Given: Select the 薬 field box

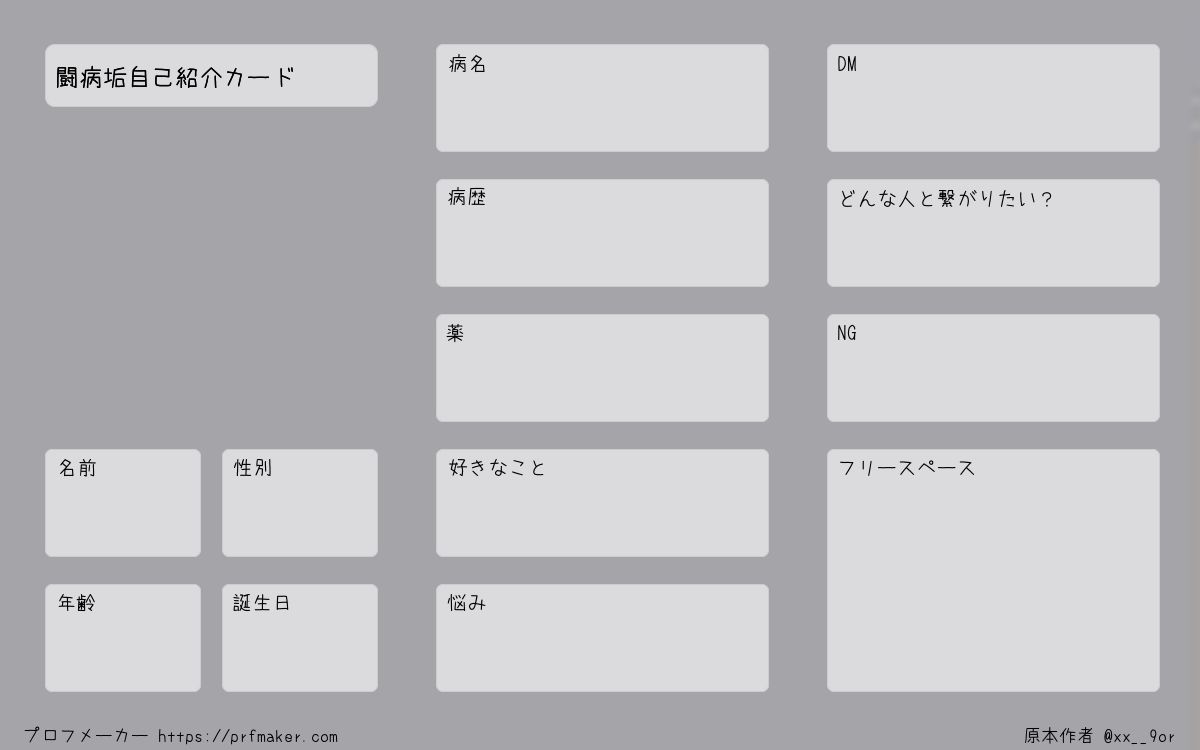Looking at the screenshot, I should (x=602, y=368).
